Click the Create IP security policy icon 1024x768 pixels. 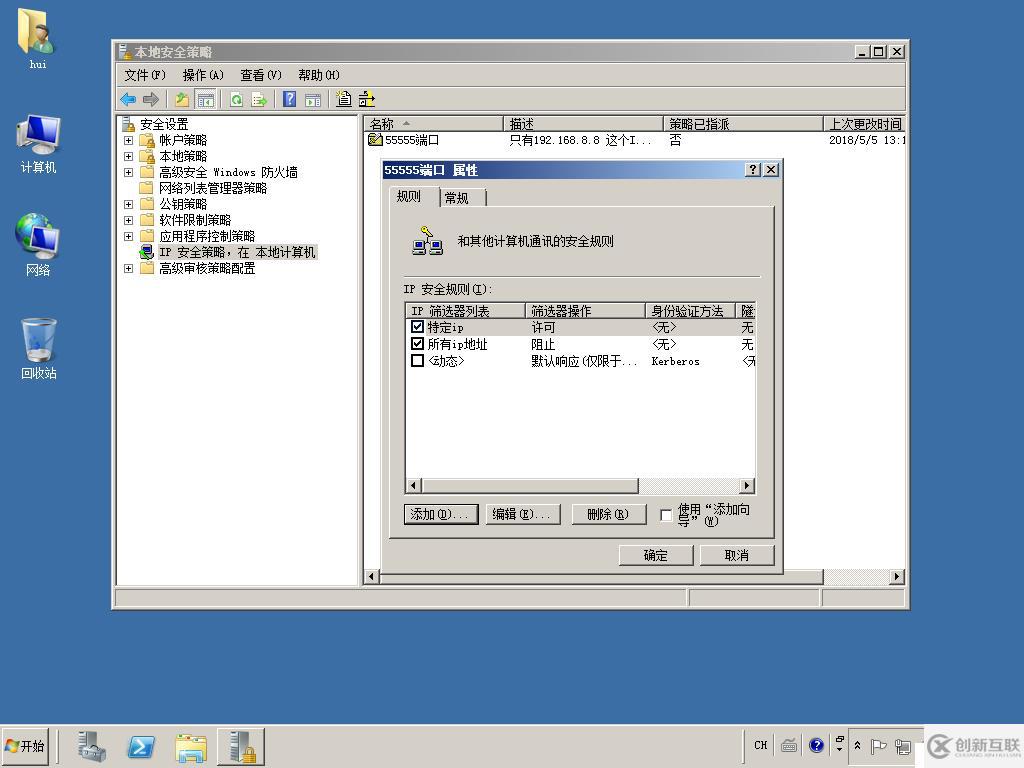(x=344, y=99)
